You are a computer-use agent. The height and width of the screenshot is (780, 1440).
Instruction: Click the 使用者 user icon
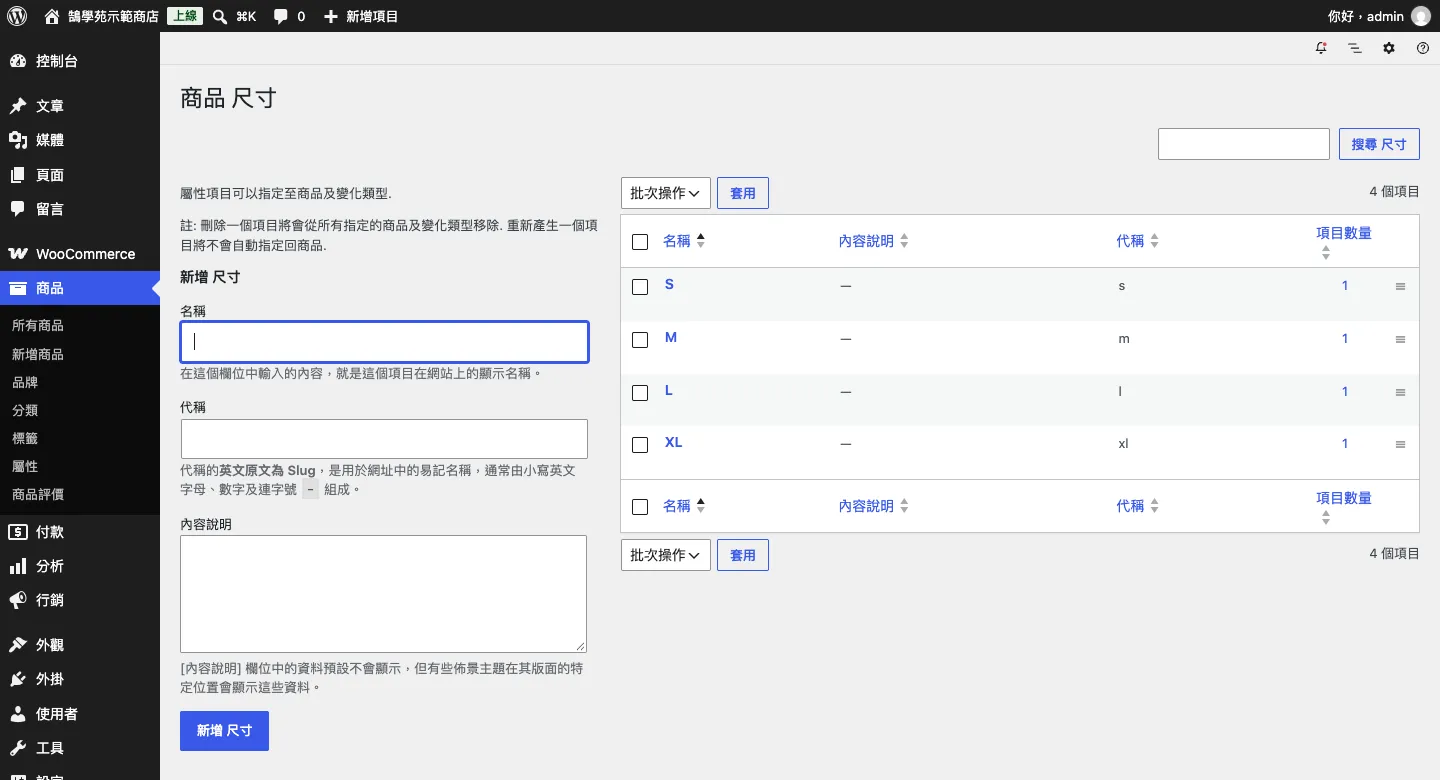click(x=18, y=714)
